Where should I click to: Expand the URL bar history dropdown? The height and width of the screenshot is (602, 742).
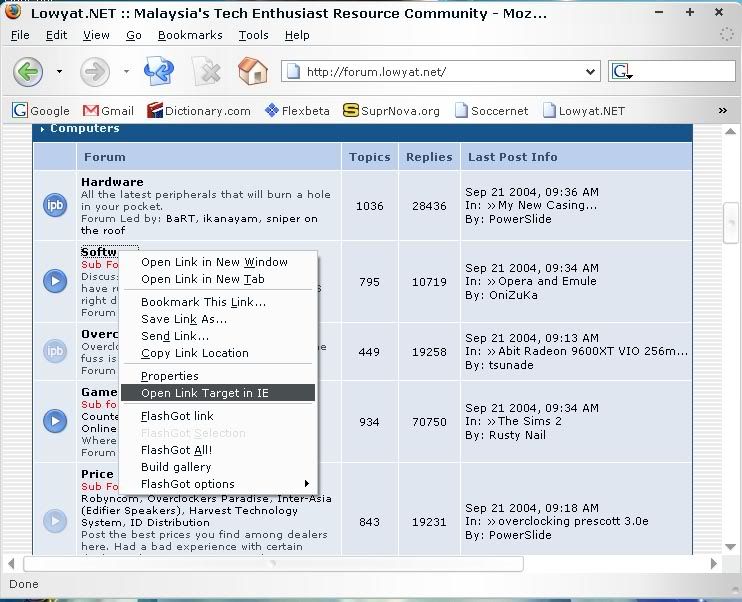click(x=590, y=72)
